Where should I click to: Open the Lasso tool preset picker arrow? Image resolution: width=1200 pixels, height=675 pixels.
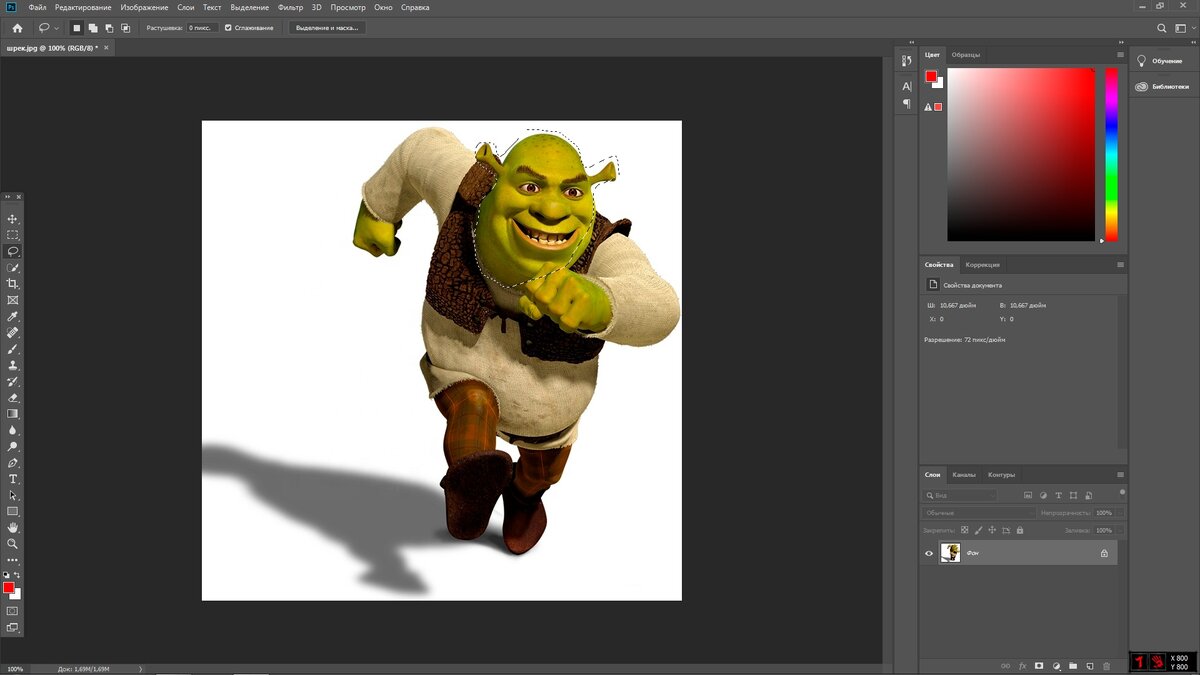pyautogui.click(x=57, y=28)
